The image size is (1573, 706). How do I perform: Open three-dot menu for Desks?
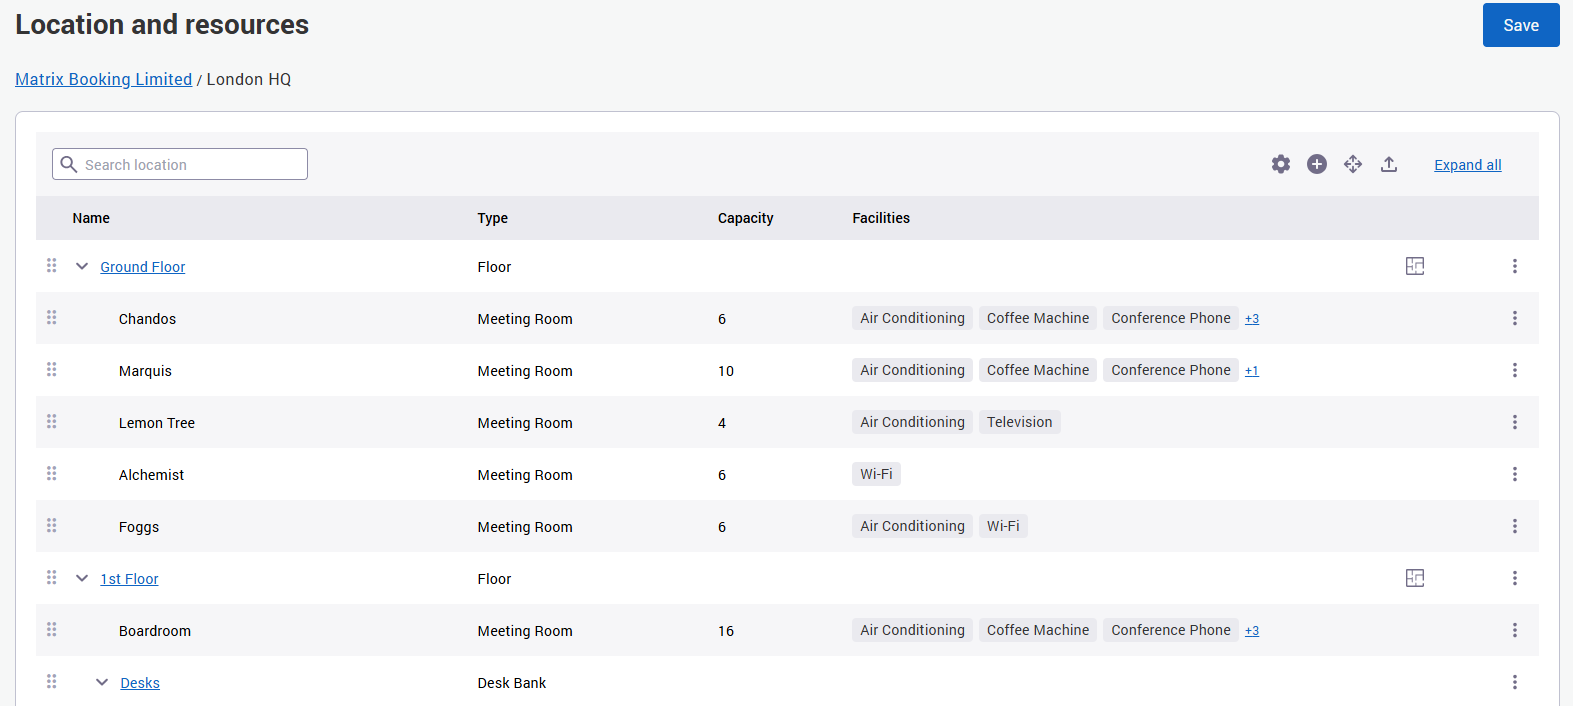(x=1515, y=682)
